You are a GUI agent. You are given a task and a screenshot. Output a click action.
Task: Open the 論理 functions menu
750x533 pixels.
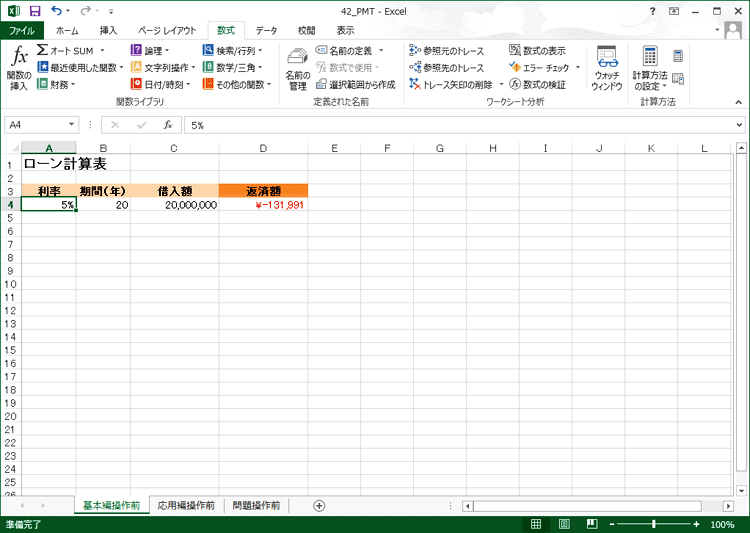(x=150, y=50)
